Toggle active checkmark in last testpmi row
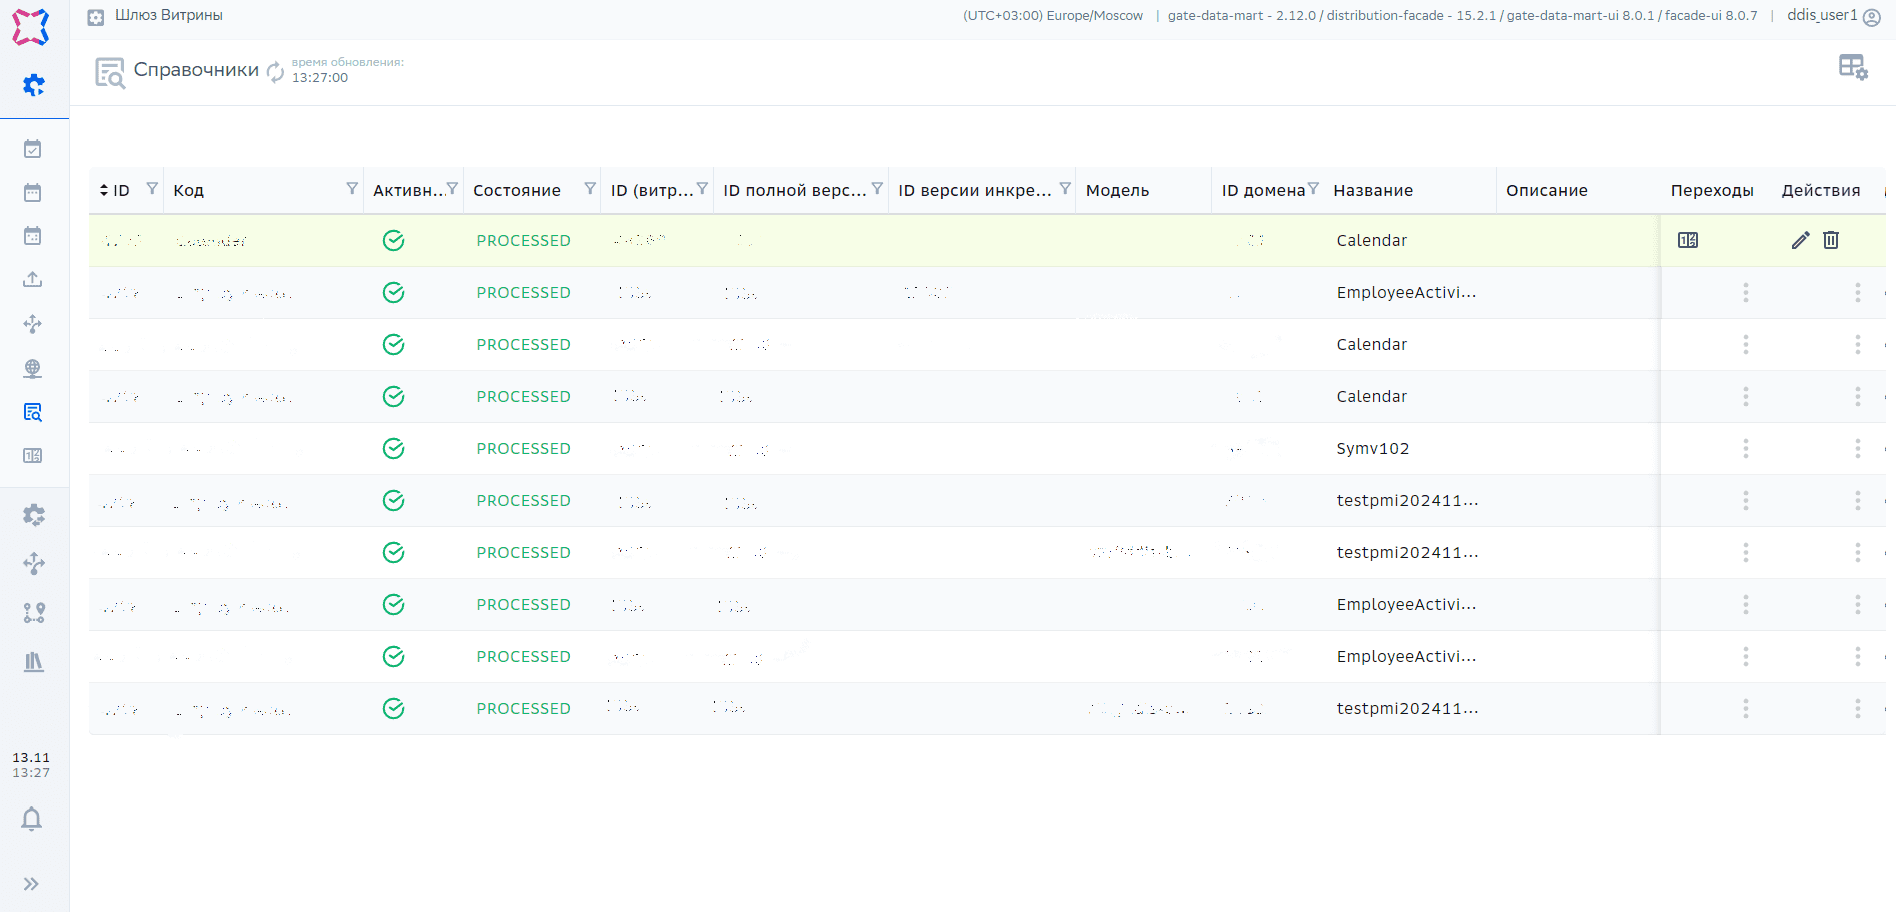This screenshot has width=1896, height=912. click(394, 709)
